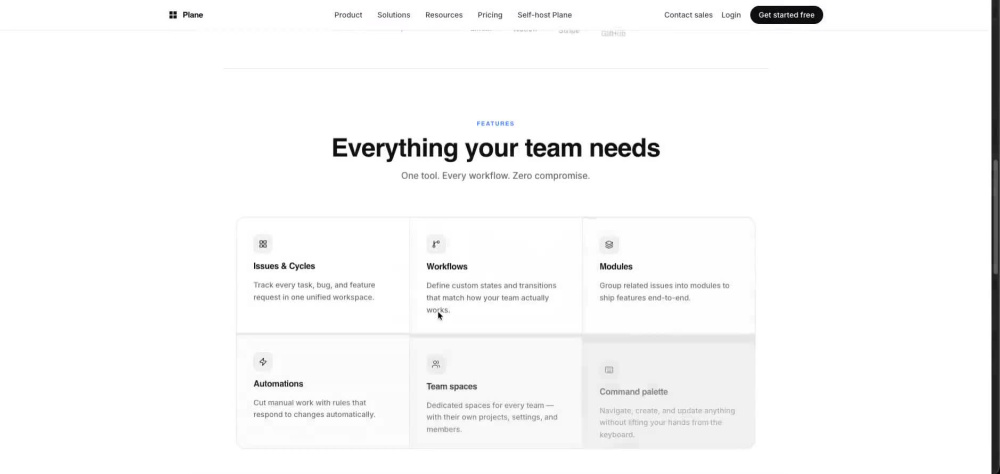Click the Plane logo icon
The height and width of the screenshot is (474, 1000).
[x=173, y=15]
